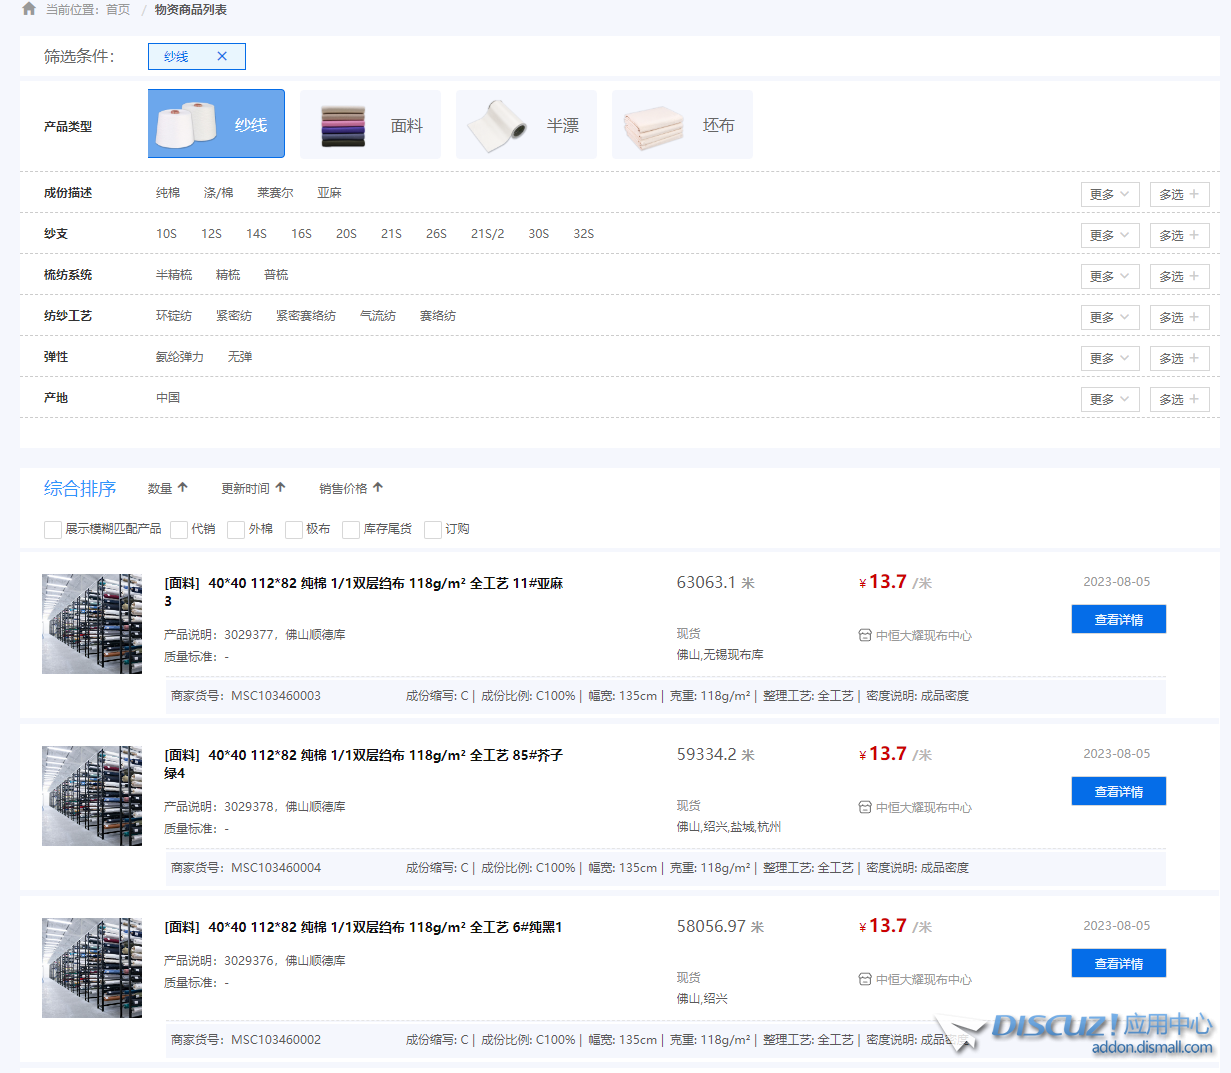The width and height of the screenshot is (1231, 1073).
Task: View details of 11#亚麻 product
Action: pos(1118,619)
